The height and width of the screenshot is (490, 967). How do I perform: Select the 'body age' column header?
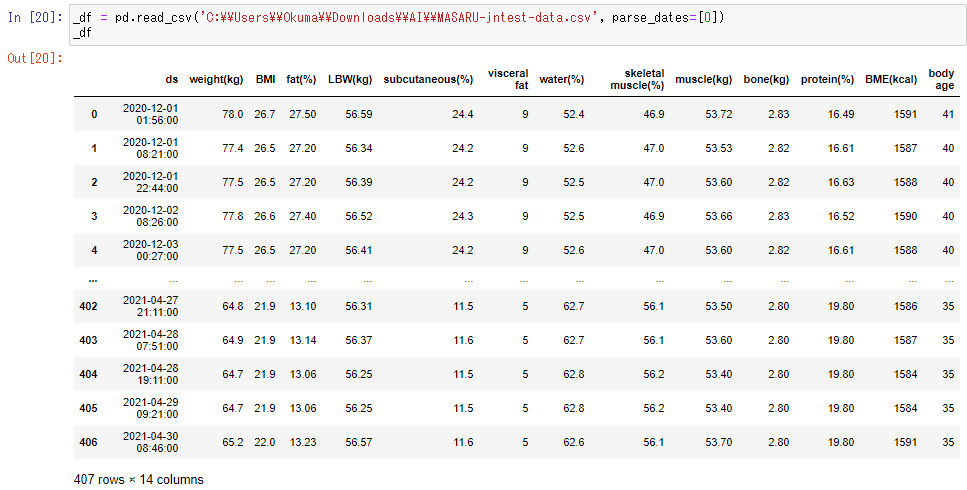click(x=941, y=80)
